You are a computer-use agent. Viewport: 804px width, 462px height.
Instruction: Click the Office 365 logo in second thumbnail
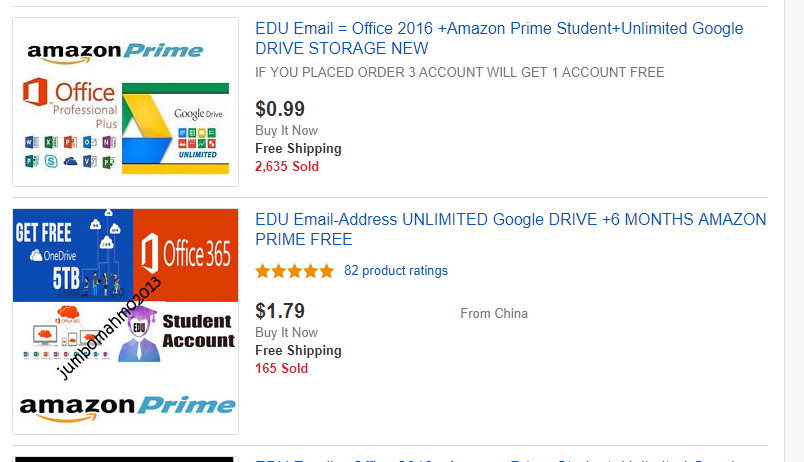click(x=186, y=254)
